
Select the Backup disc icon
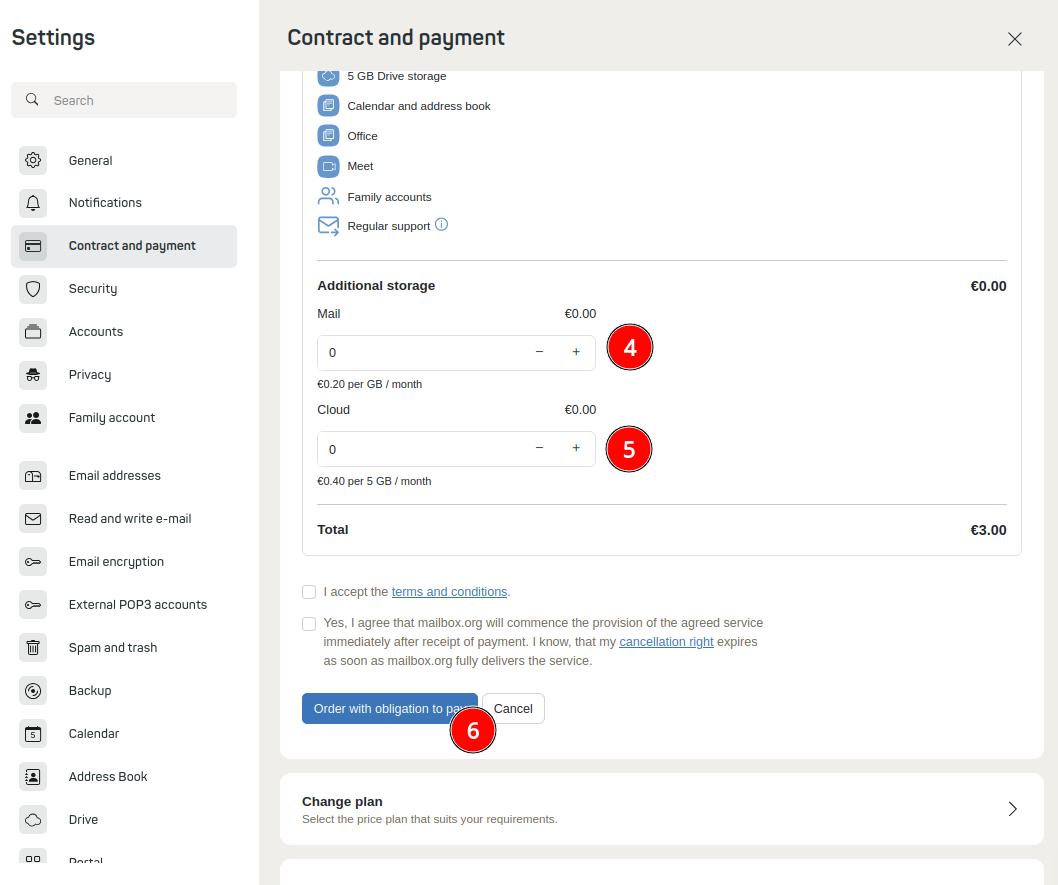coord(33,690)
